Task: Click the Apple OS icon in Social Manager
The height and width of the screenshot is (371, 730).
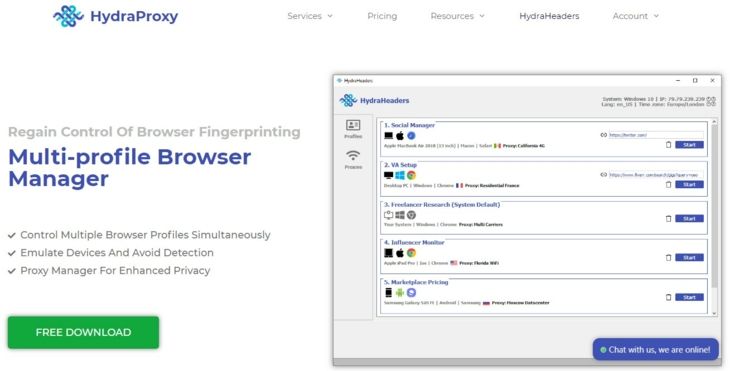Action: pyautogui.click(x=400, y=136)
